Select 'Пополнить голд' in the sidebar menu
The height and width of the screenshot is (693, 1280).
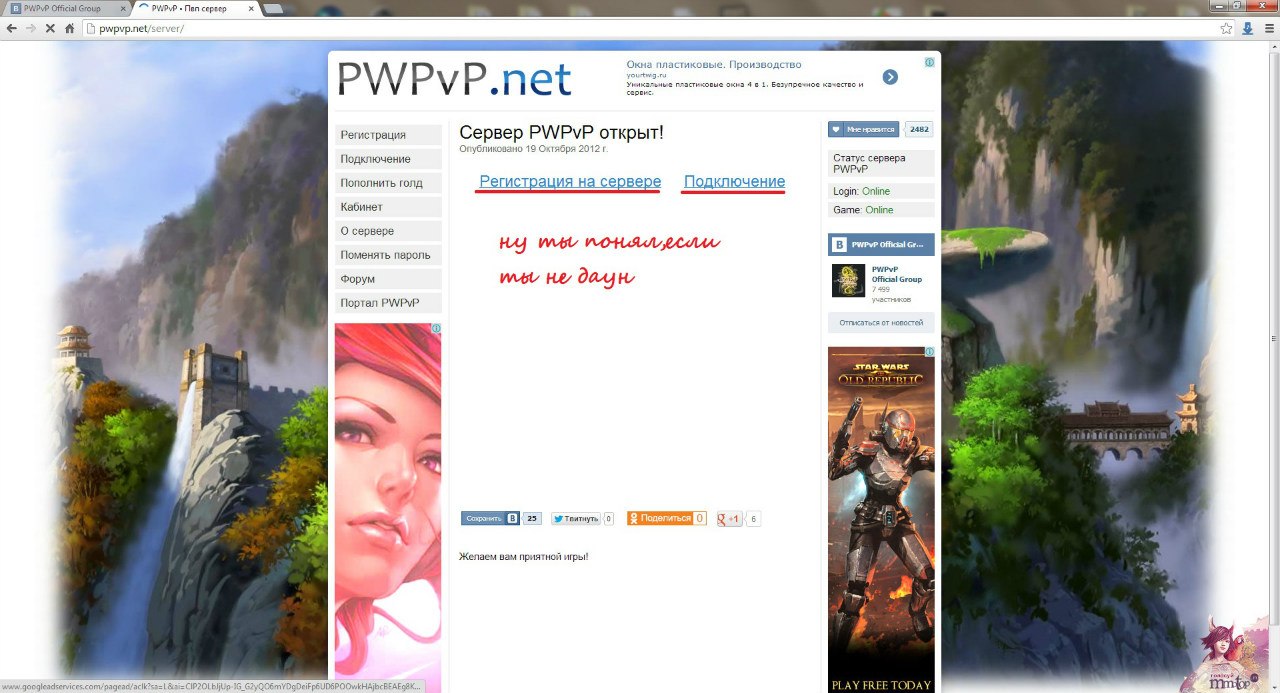tap(388, 183)
